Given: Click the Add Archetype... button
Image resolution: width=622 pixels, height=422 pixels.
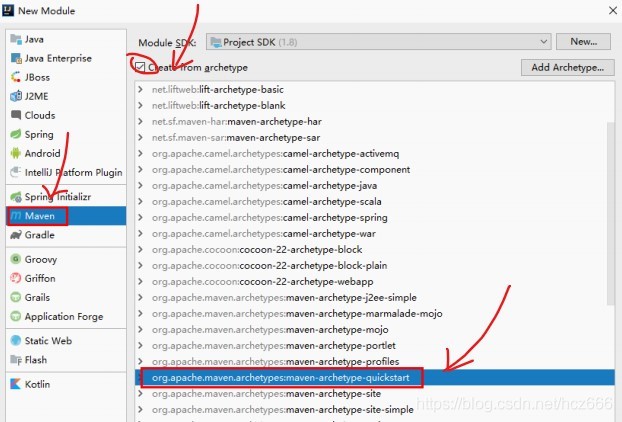Looking at the screenshot, I should 568,67.
